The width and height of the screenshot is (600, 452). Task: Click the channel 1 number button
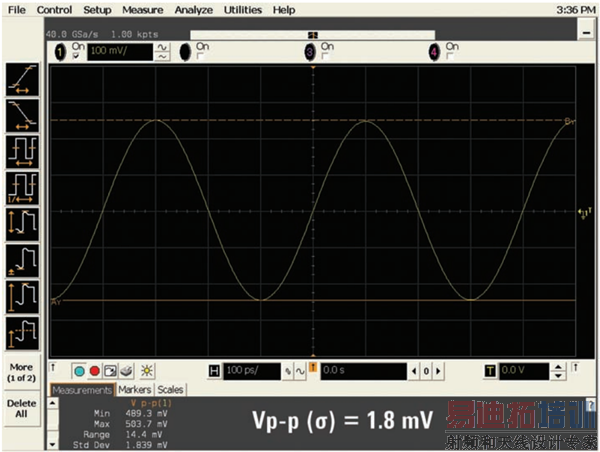coord(60,52)
